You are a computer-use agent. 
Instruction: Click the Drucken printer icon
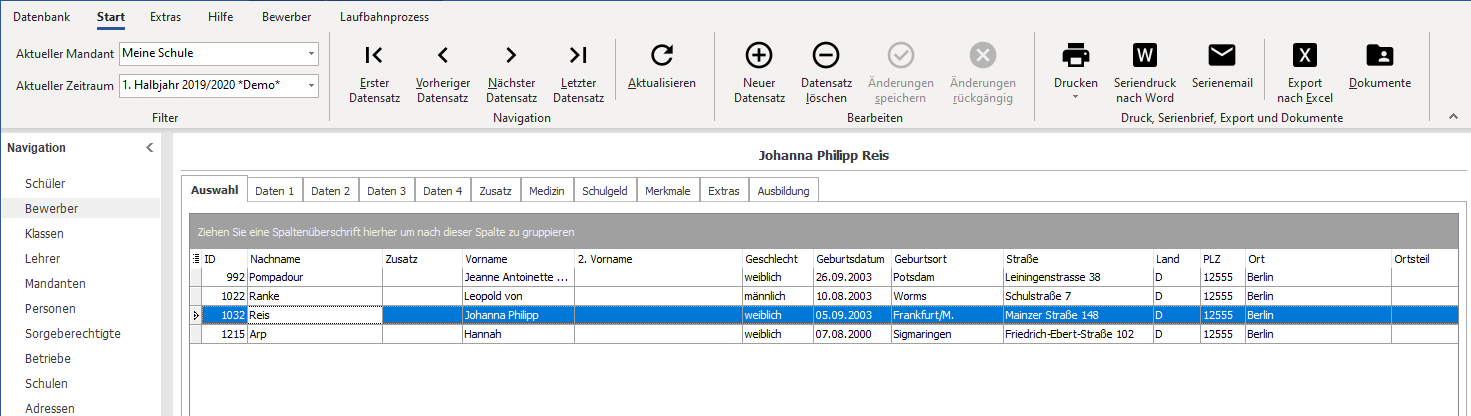(1076, 55)
